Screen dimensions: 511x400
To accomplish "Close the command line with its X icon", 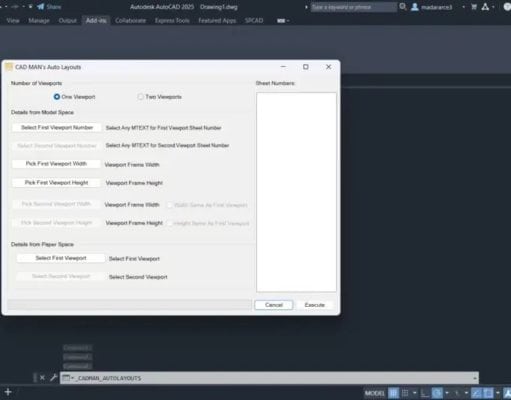I will tap(42, 378).
